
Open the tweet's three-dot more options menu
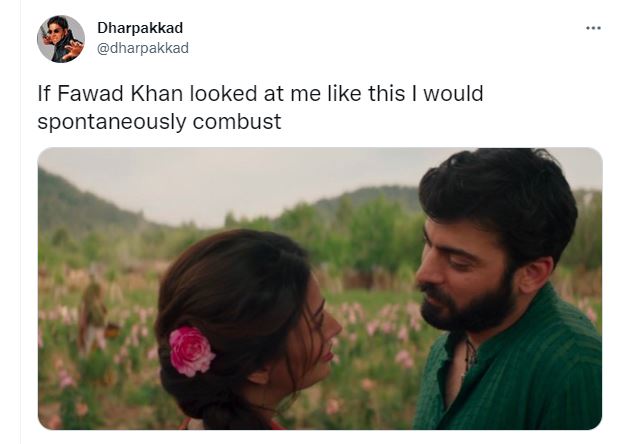click(593, 28)
